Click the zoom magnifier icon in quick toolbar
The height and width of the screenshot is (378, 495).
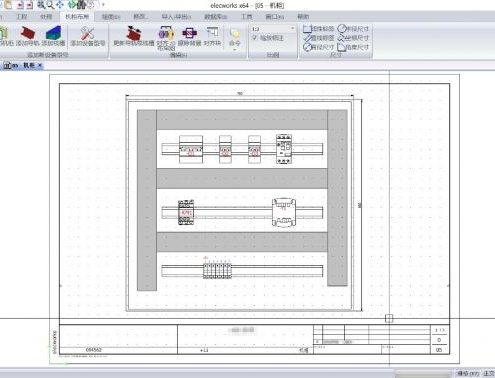point(50,5)
